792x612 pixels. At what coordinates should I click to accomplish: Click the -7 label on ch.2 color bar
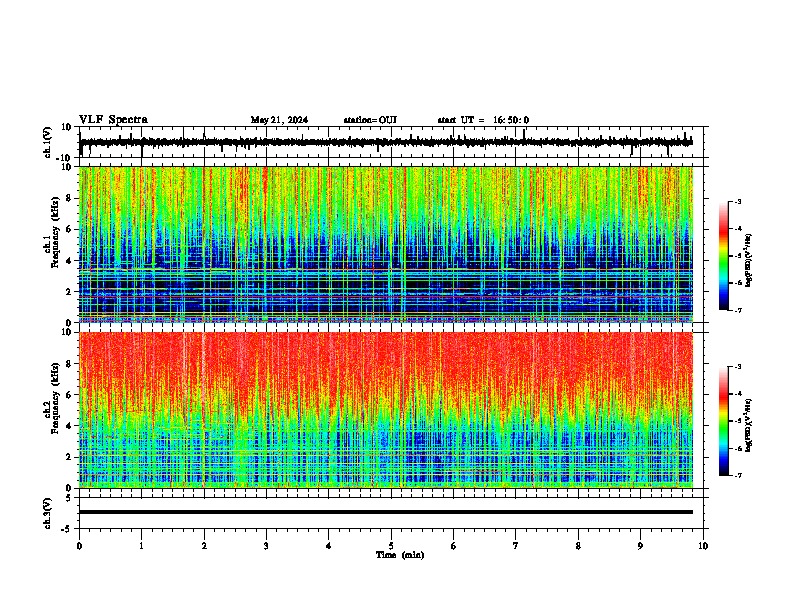(x=738, y=475)
